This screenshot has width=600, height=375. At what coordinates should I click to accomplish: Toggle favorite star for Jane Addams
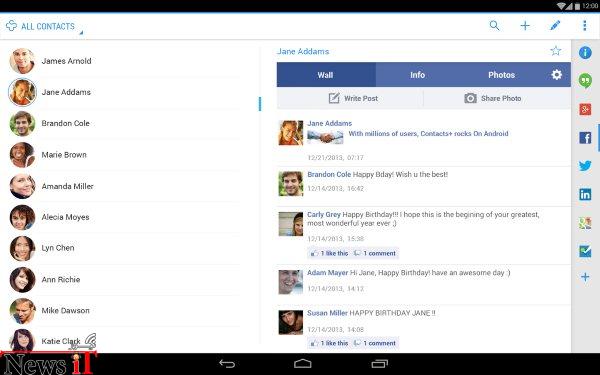556,51
